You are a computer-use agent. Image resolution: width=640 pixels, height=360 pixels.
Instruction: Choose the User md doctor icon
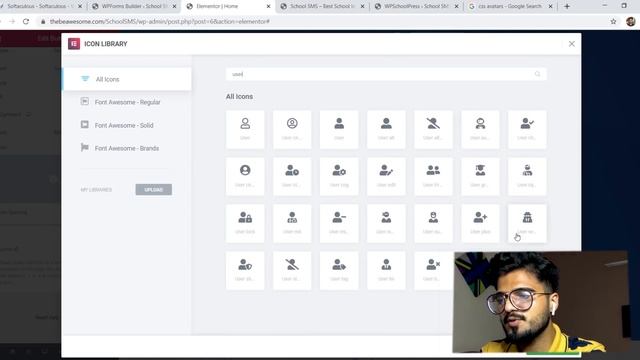[292, 224]
